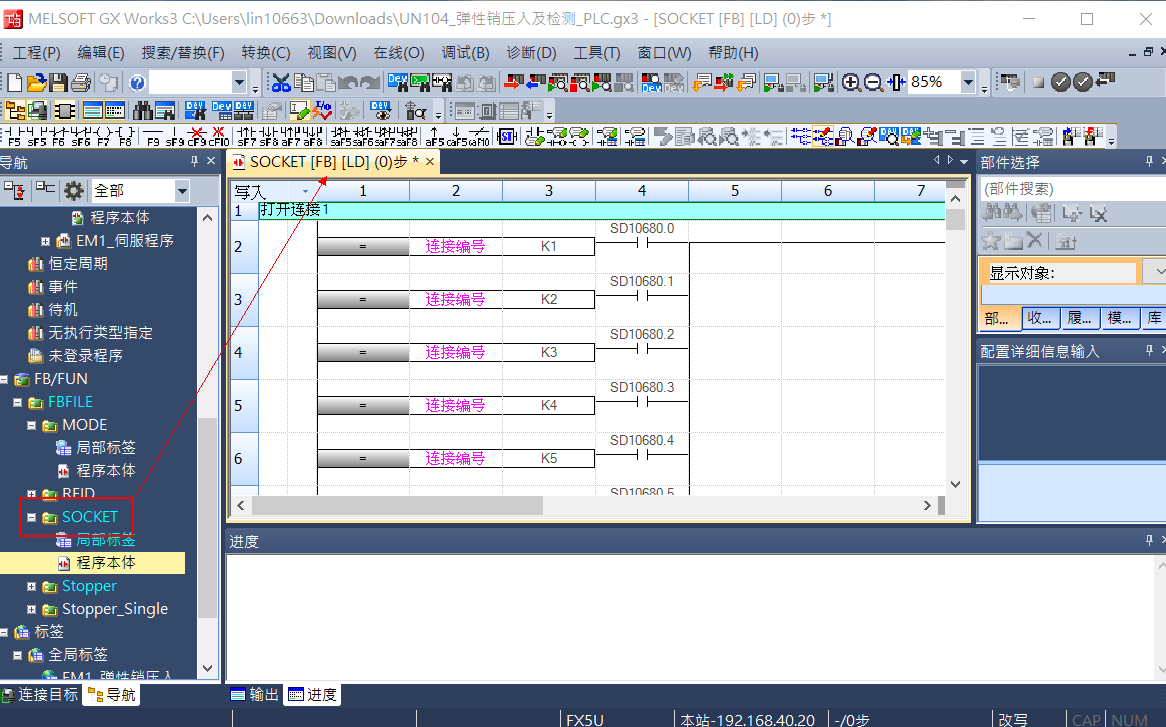Click the Print icon in toolbar
The height and width of the screenshot is (727, 1166).
coord(81,83)
